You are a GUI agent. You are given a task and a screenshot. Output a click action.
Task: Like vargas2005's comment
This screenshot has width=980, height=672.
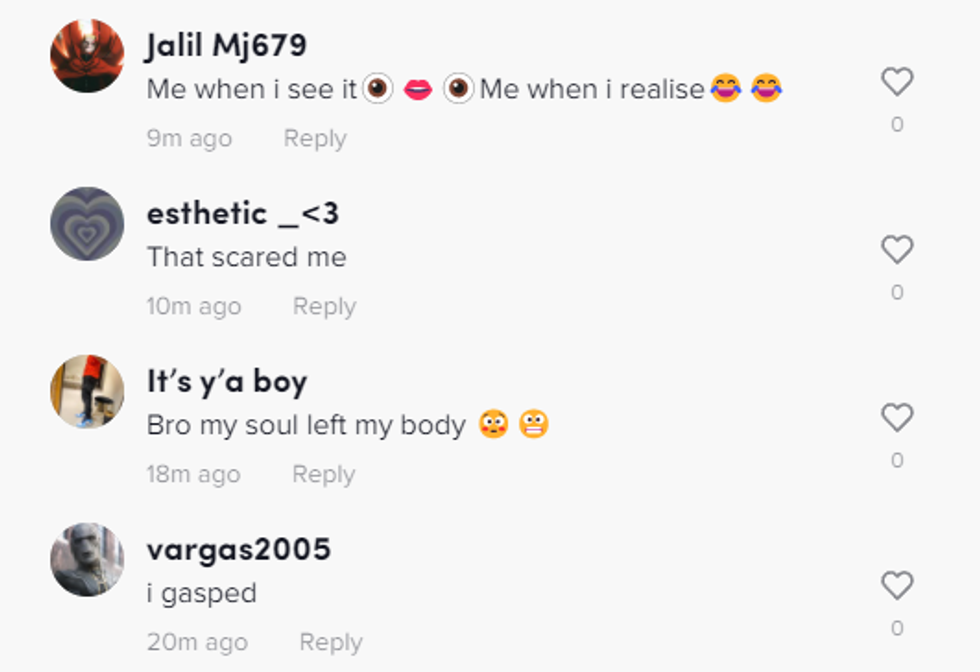(897, 585)
